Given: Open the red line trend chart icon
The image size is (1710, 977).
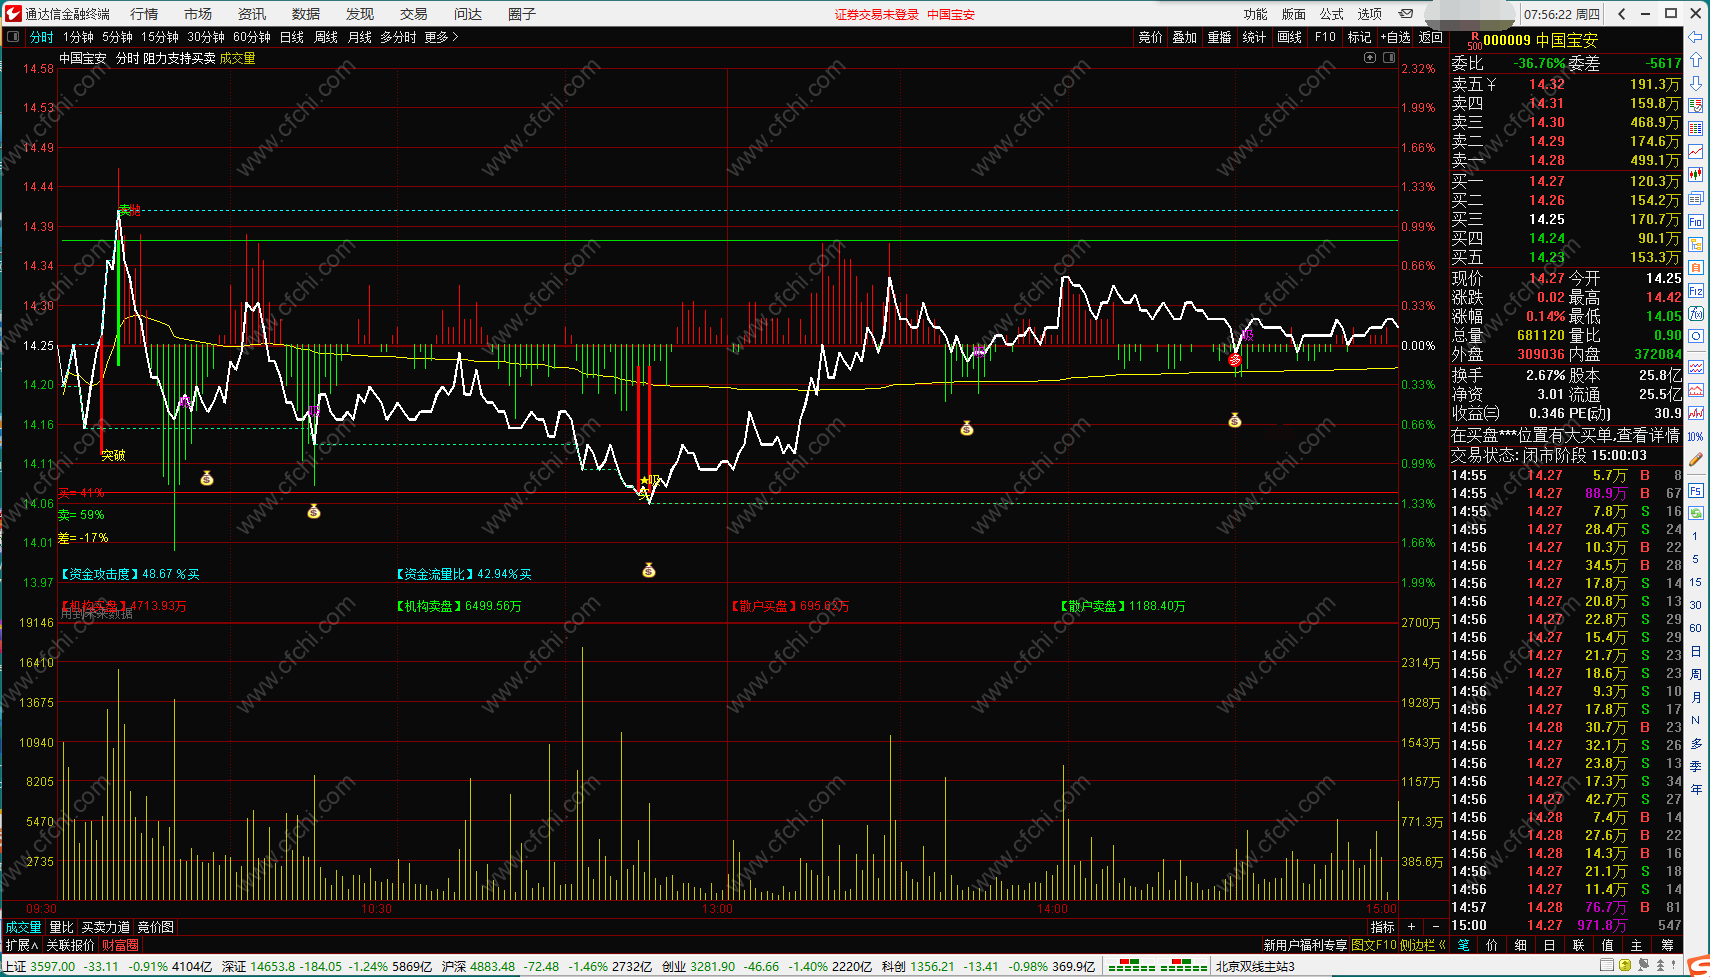Looking at the screenshot, I should [1696, 151].
